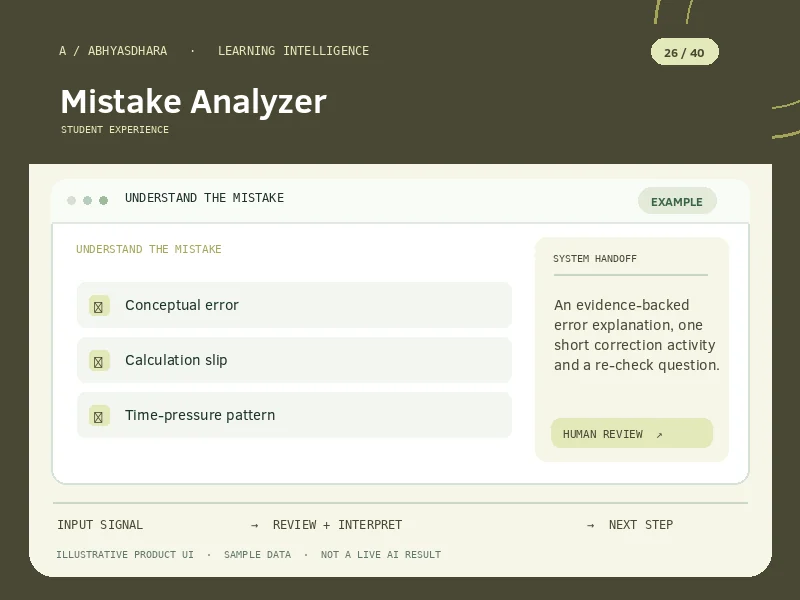The image size is (800, 600).
Task: Click SAMPLE DATA footer text
Action: pyautogui.click(x=257, y=555)
